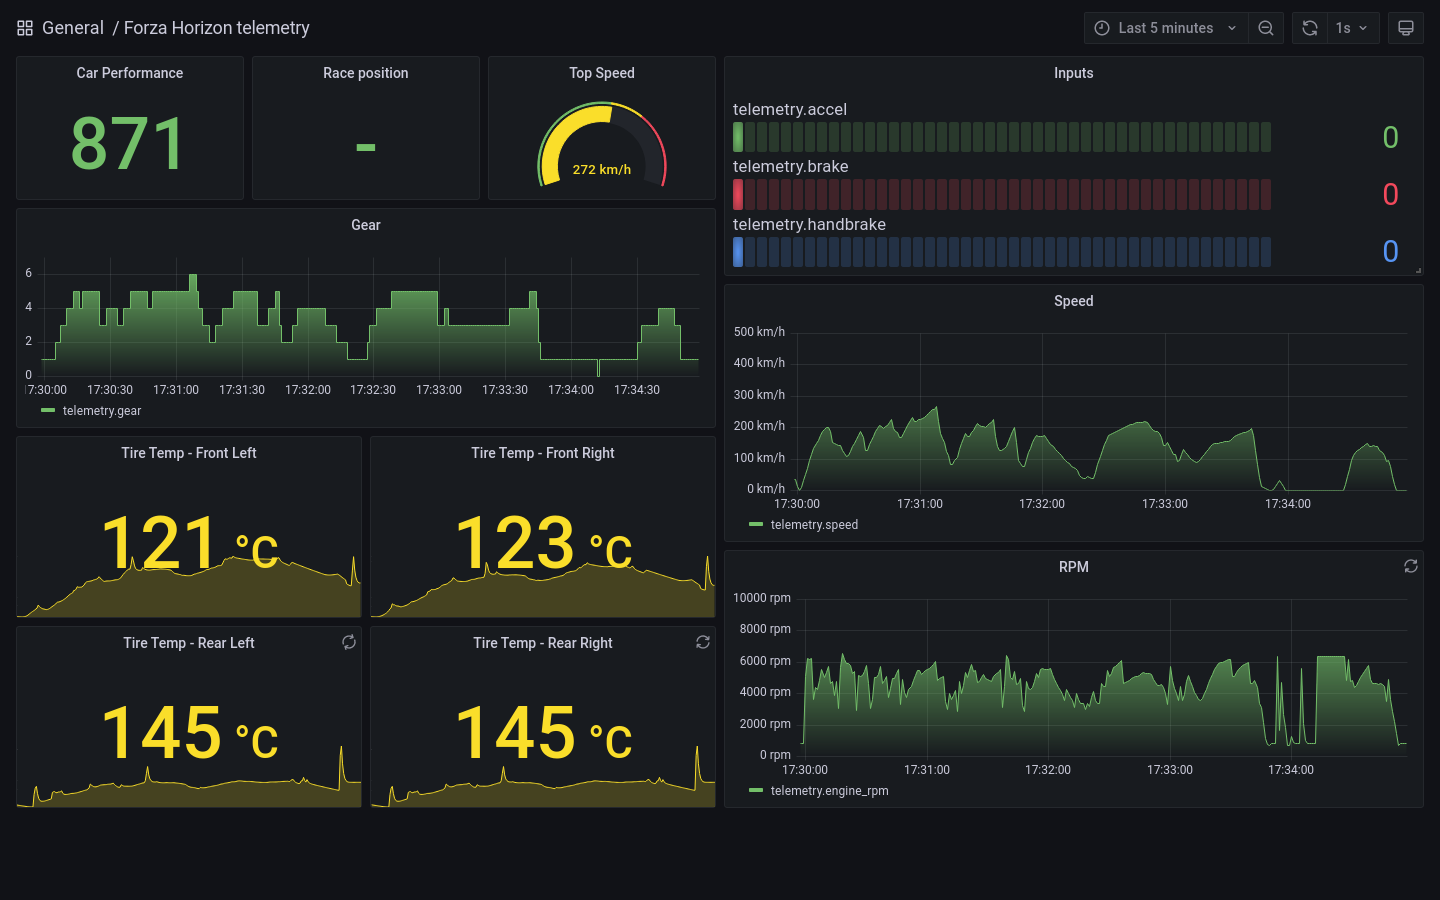Open the Last 5 minutes time picker
Image resolution: width=1440 pixels, height=900 pixels.
tap(1166, 28)
